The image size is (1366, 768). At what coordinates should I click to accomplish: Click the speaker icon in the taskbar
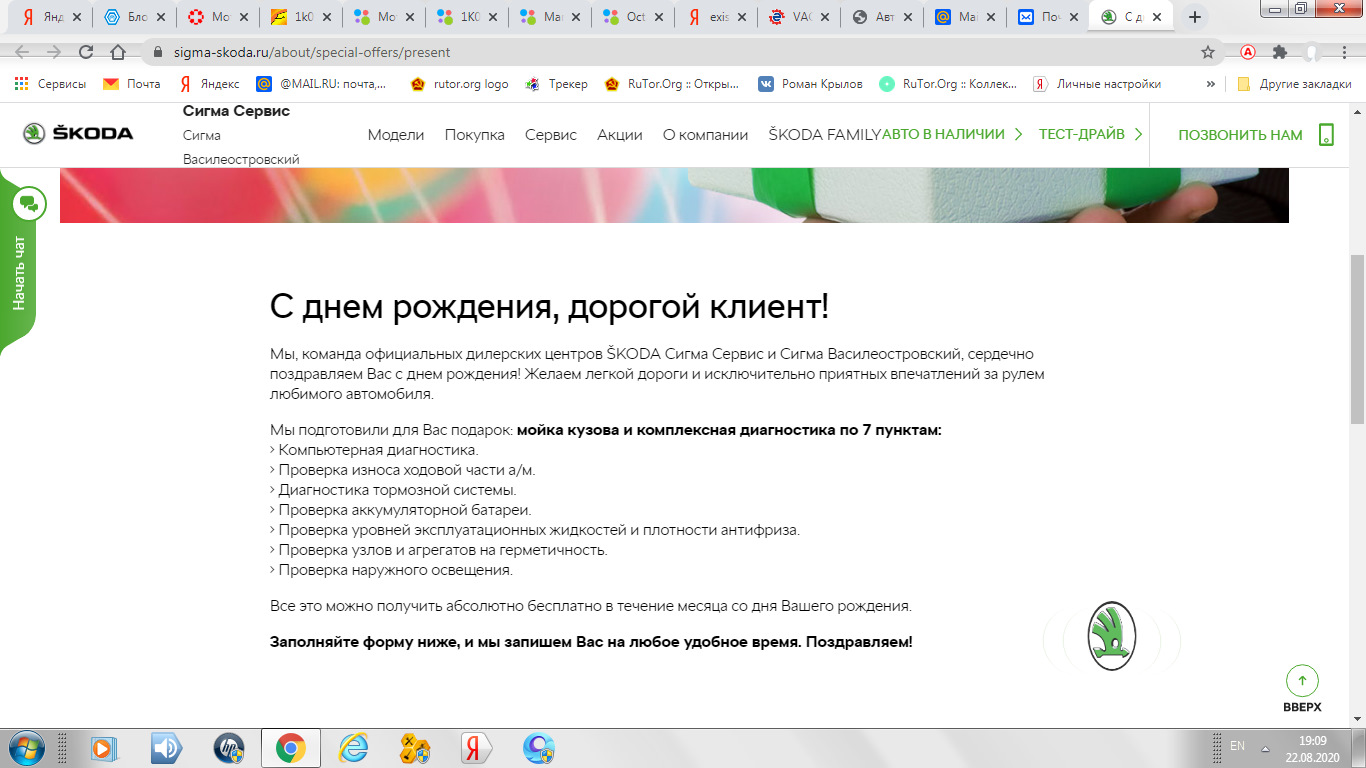(x=165, y=748)
